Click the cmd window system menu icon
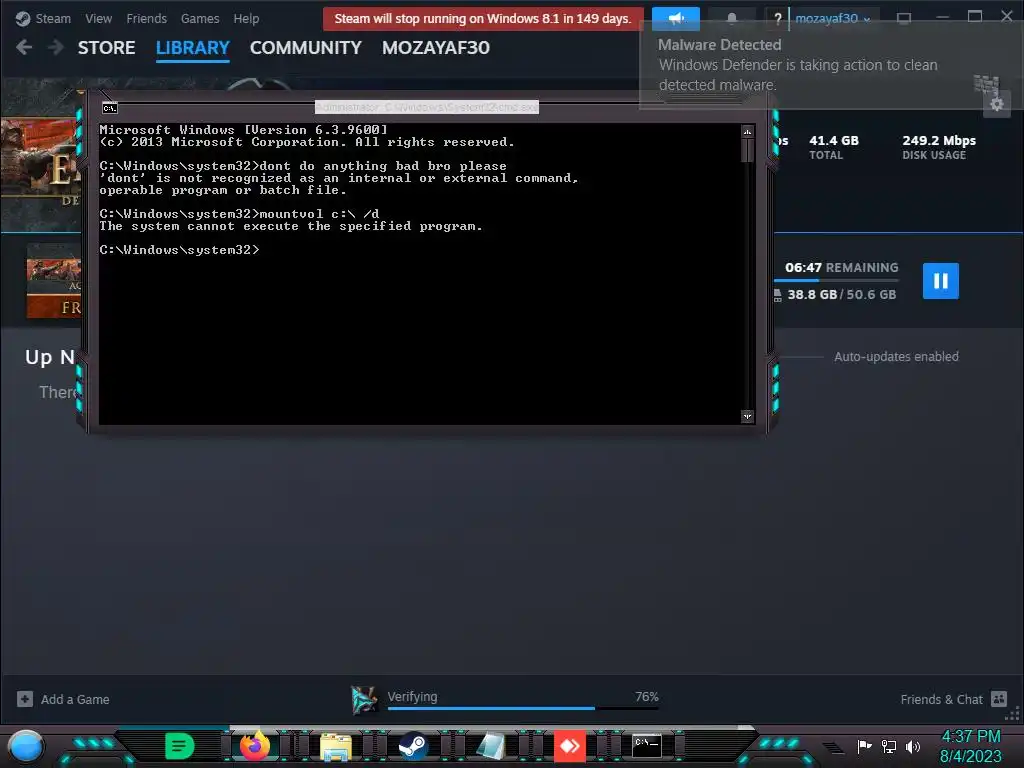Image resolution: width=1024 pixels, height=768 pixels. click(110, 108)
